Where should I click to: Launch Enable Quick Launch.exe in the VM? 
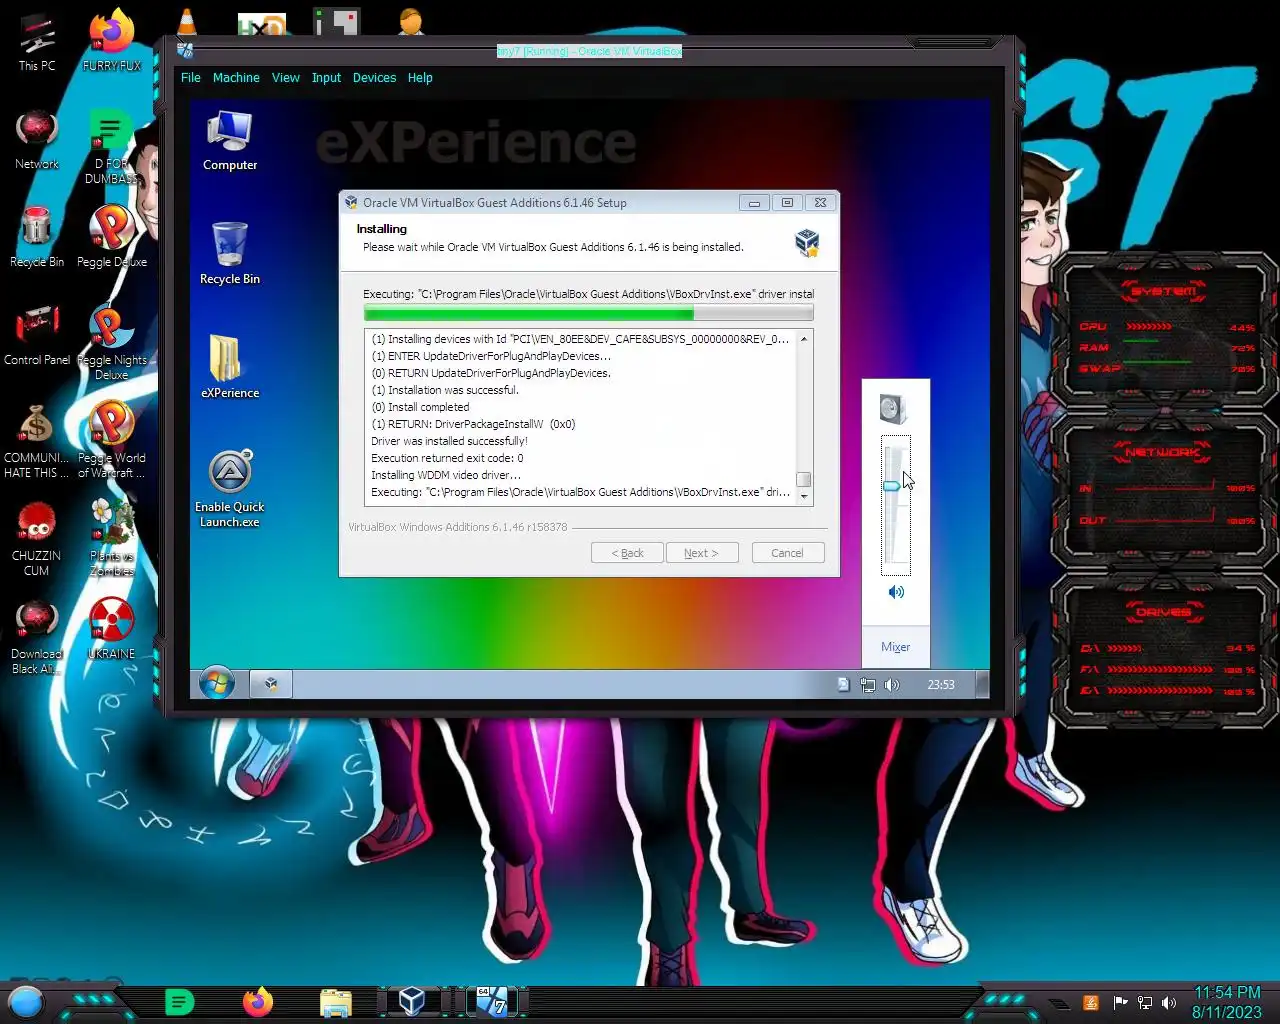pos(230,488)
